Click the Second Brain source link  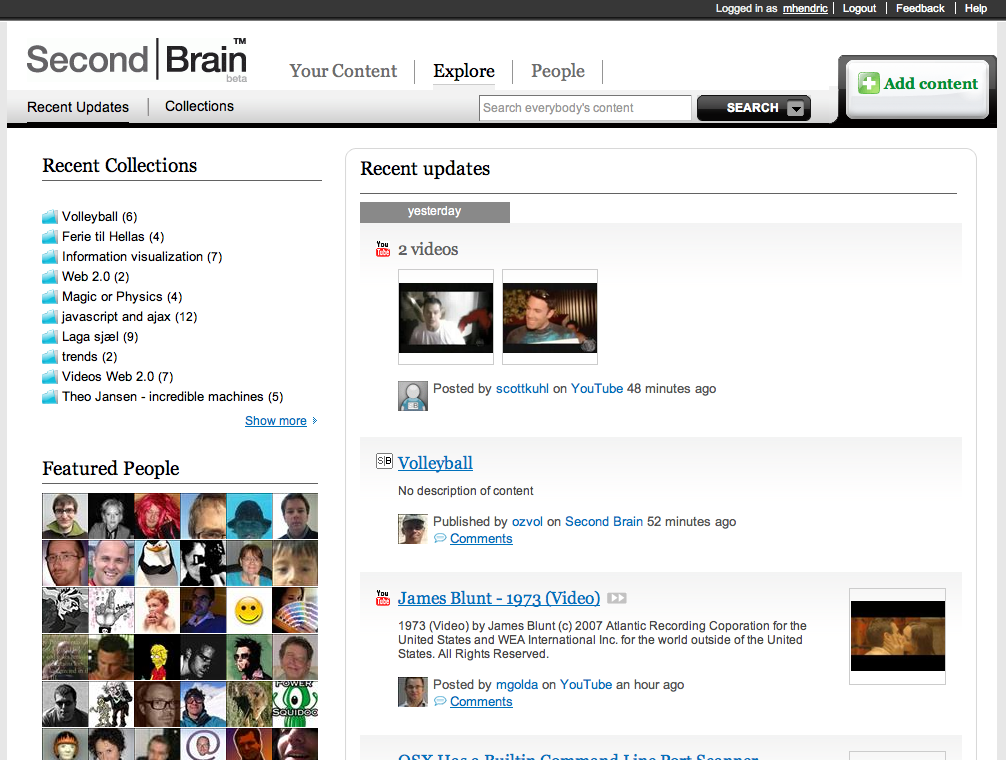point(604,521)
